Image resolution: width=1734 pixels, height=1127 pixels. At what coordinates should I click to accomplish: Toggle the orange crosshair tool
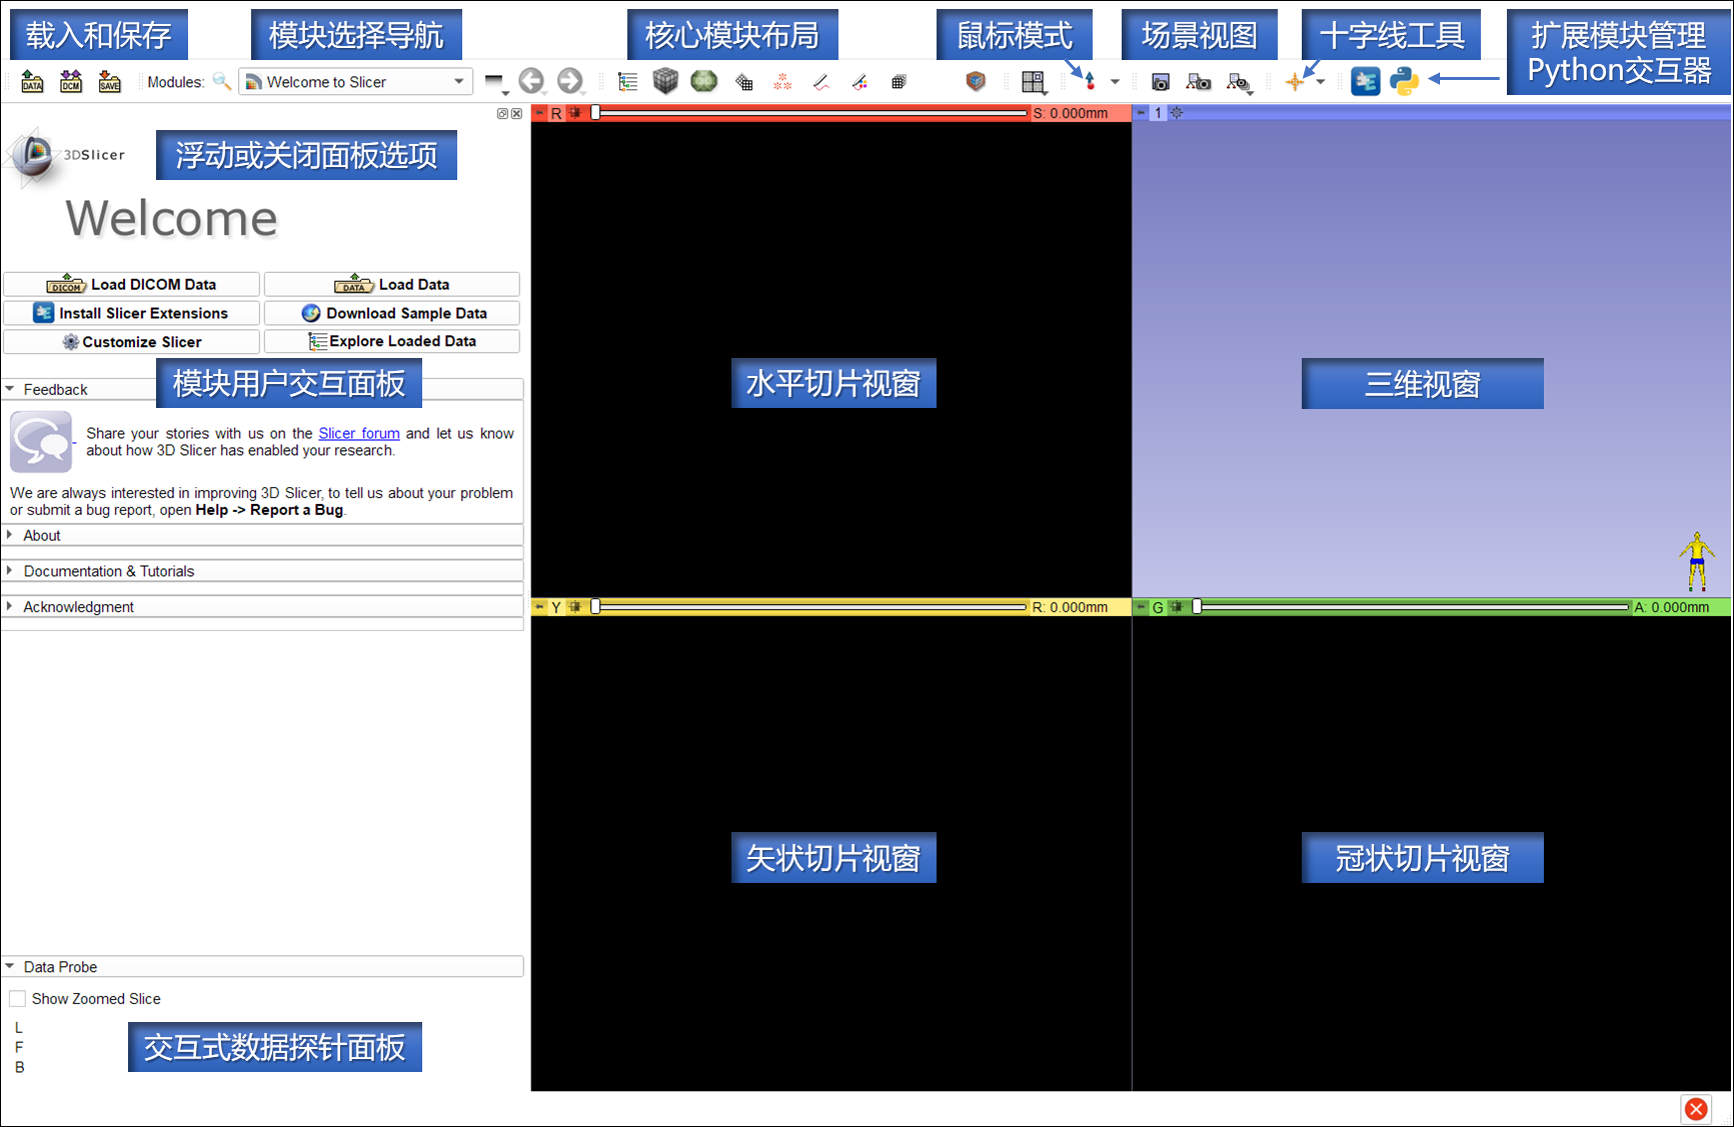click(x=1295, y=82)
